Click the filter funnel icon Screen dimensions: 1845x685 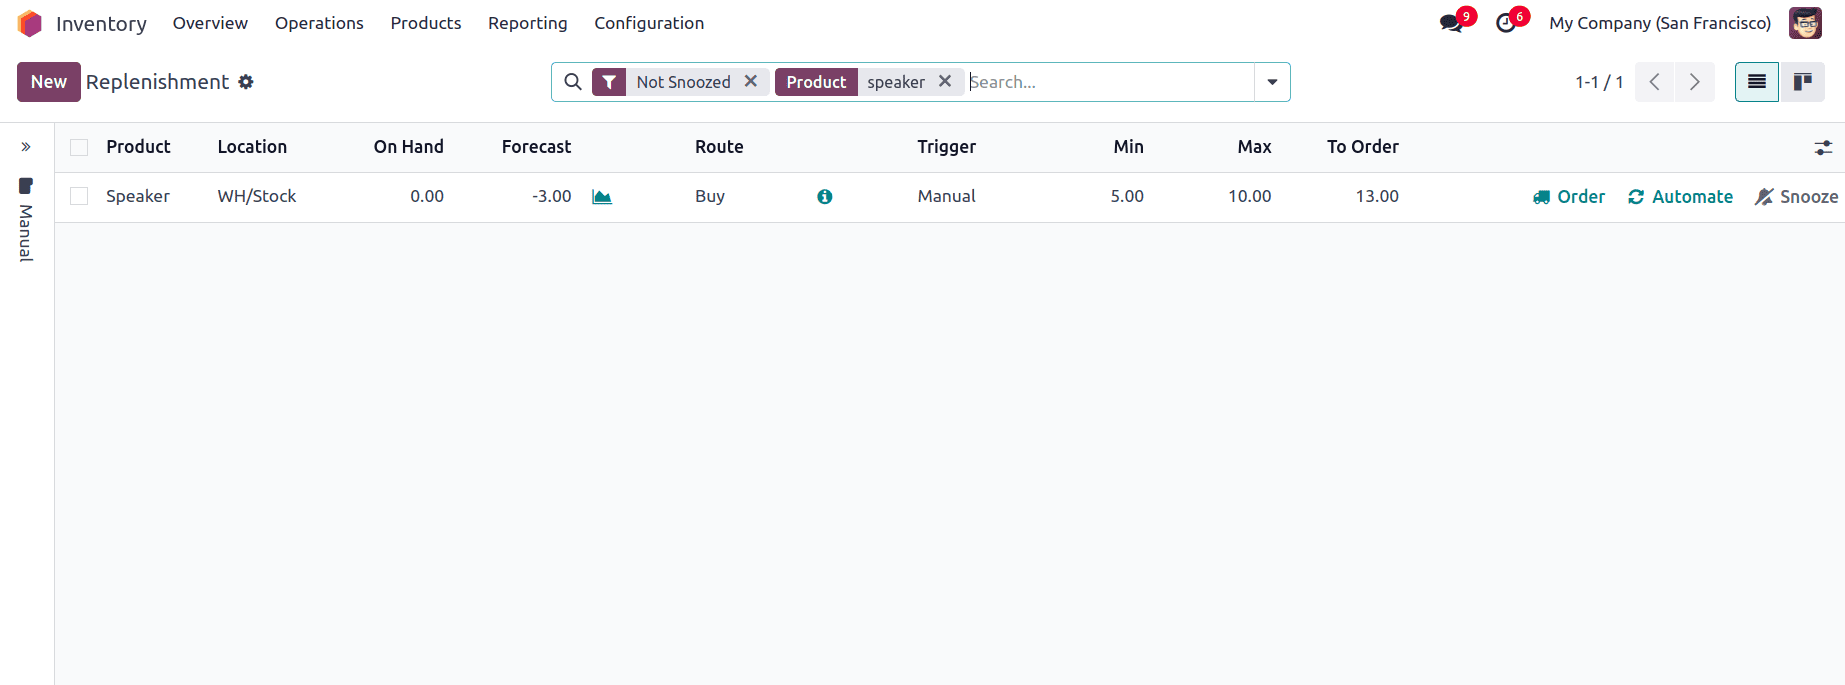609,82
